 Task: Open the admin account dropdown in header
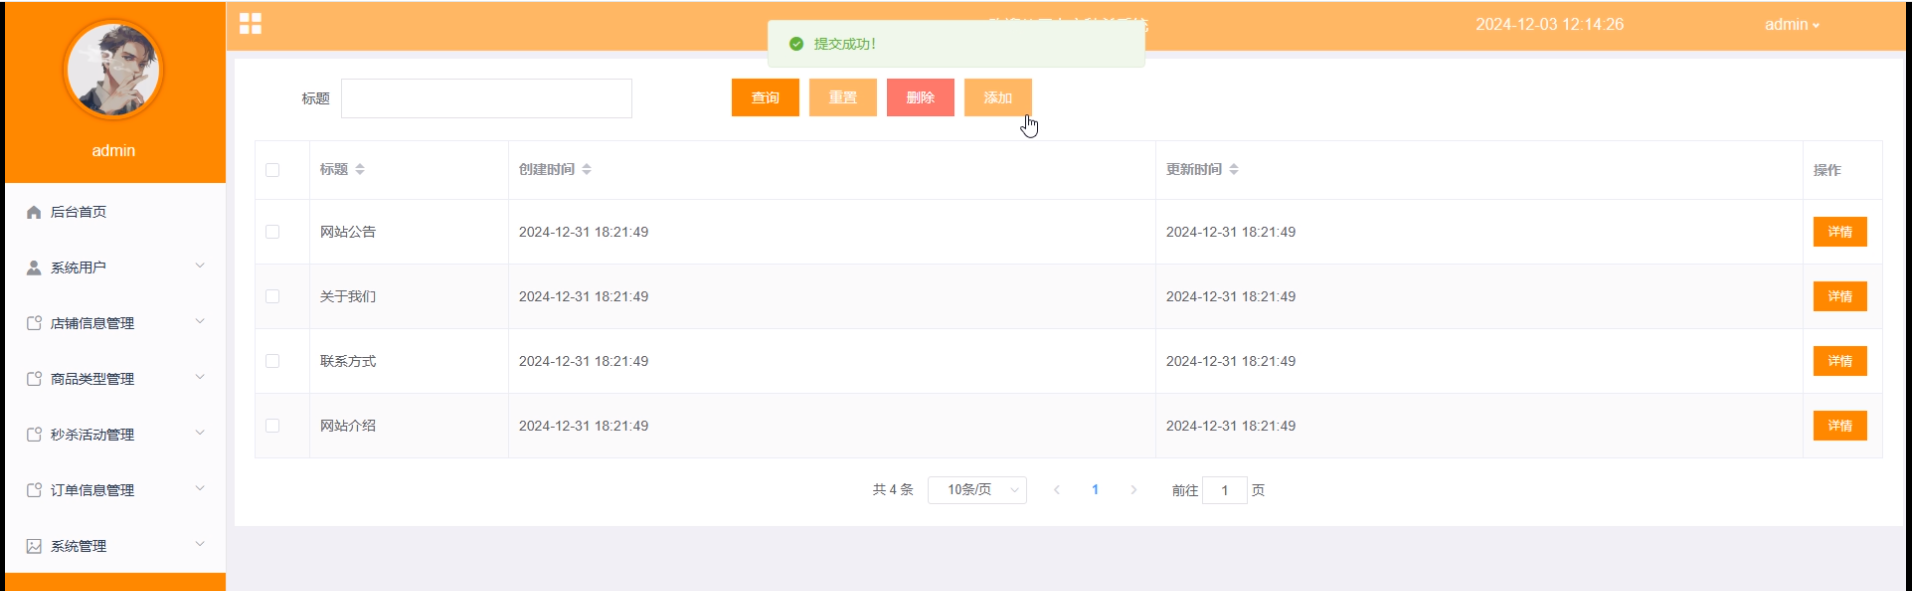tap(1791, 25)
